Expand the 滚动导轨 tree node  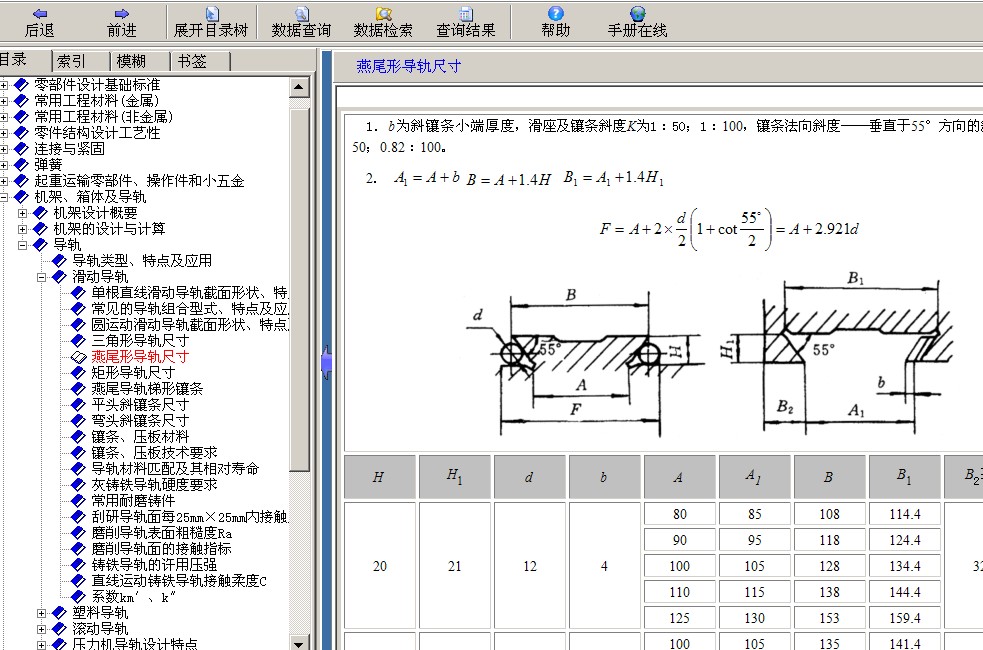coord(41,629)
